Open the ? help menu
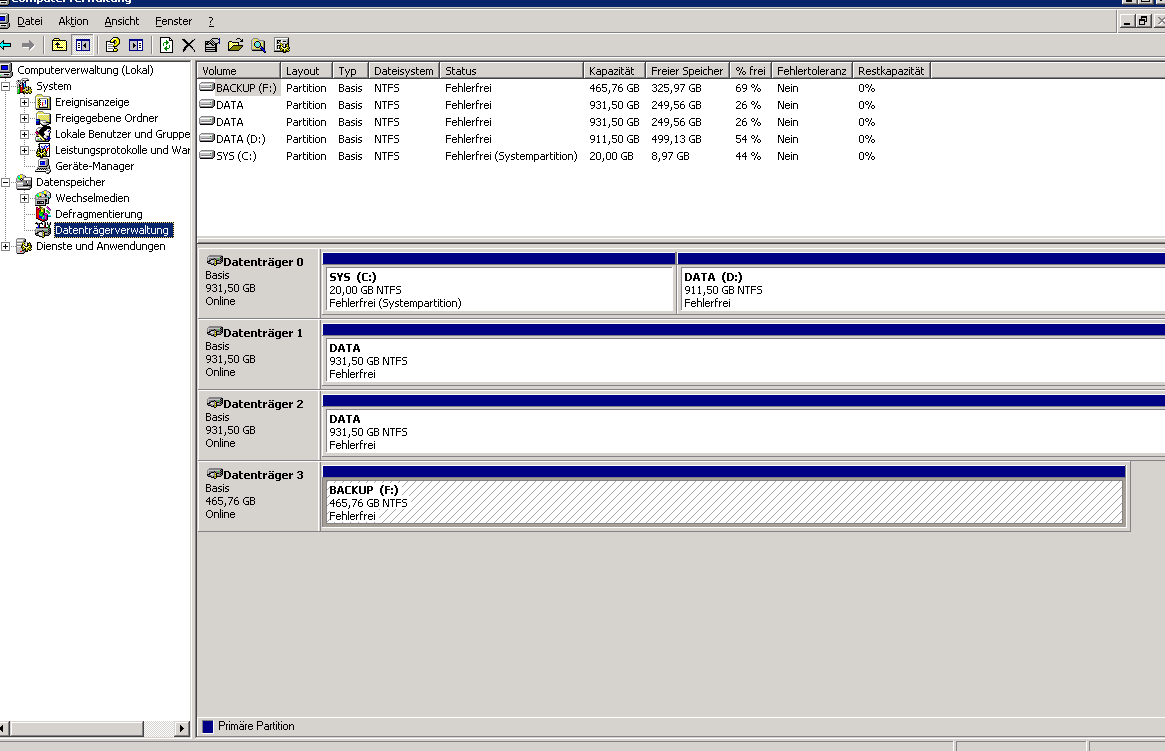Viewport: 1165px width, 751px height. click(211, 22)
